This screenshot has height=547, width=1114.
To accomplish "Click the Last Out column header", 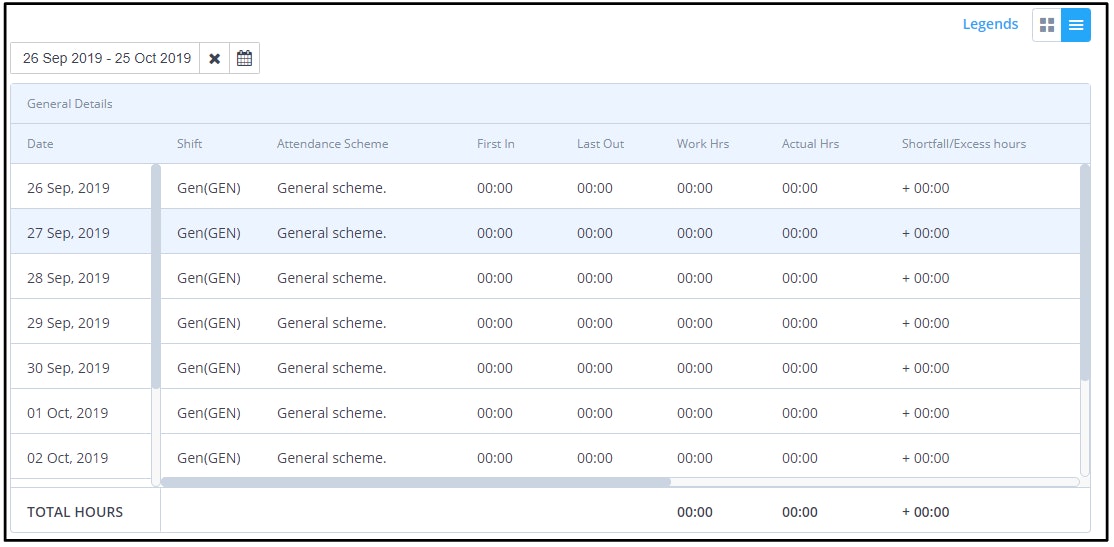I will click(x=600, y=143).
